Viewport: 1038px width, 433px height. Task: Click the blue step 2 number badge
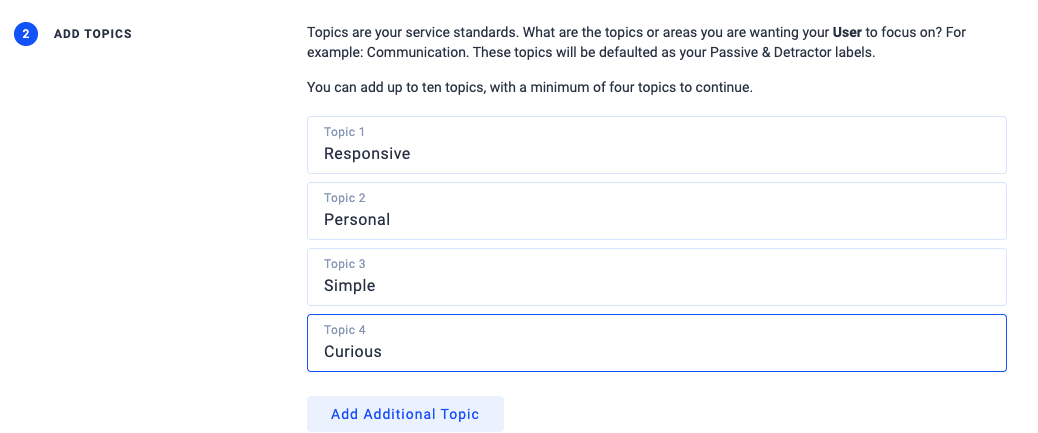(26, 34)
